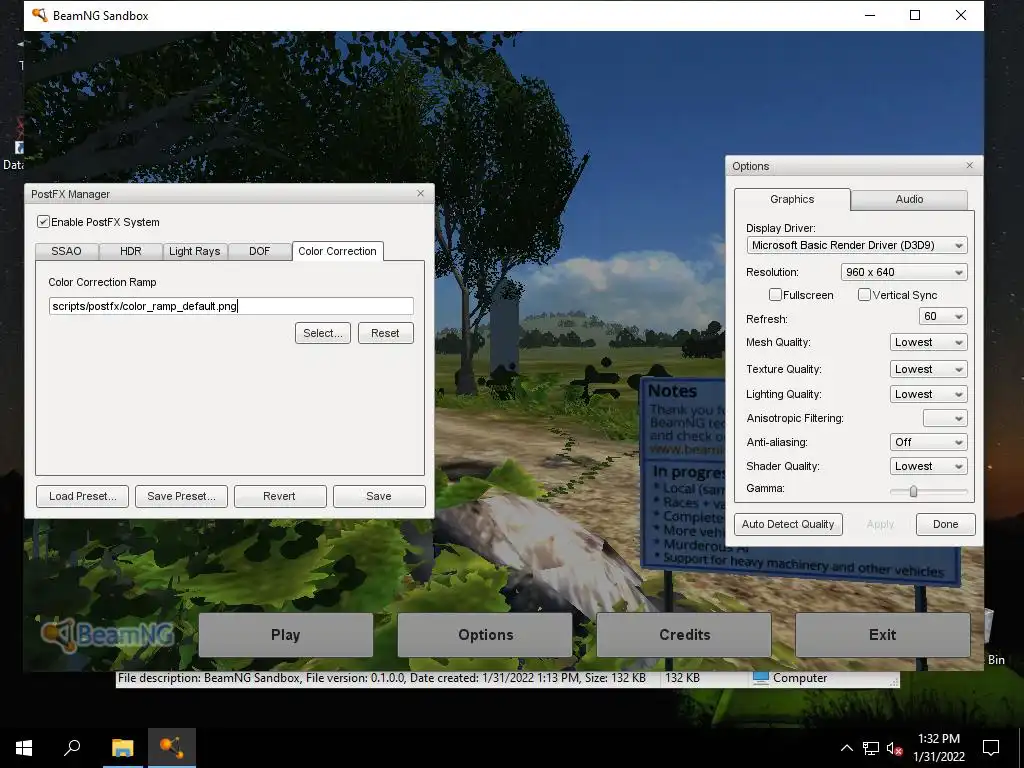Open File Explorer from taskbar
This screenshot has width=1024, height=768.
pos(122,747)
